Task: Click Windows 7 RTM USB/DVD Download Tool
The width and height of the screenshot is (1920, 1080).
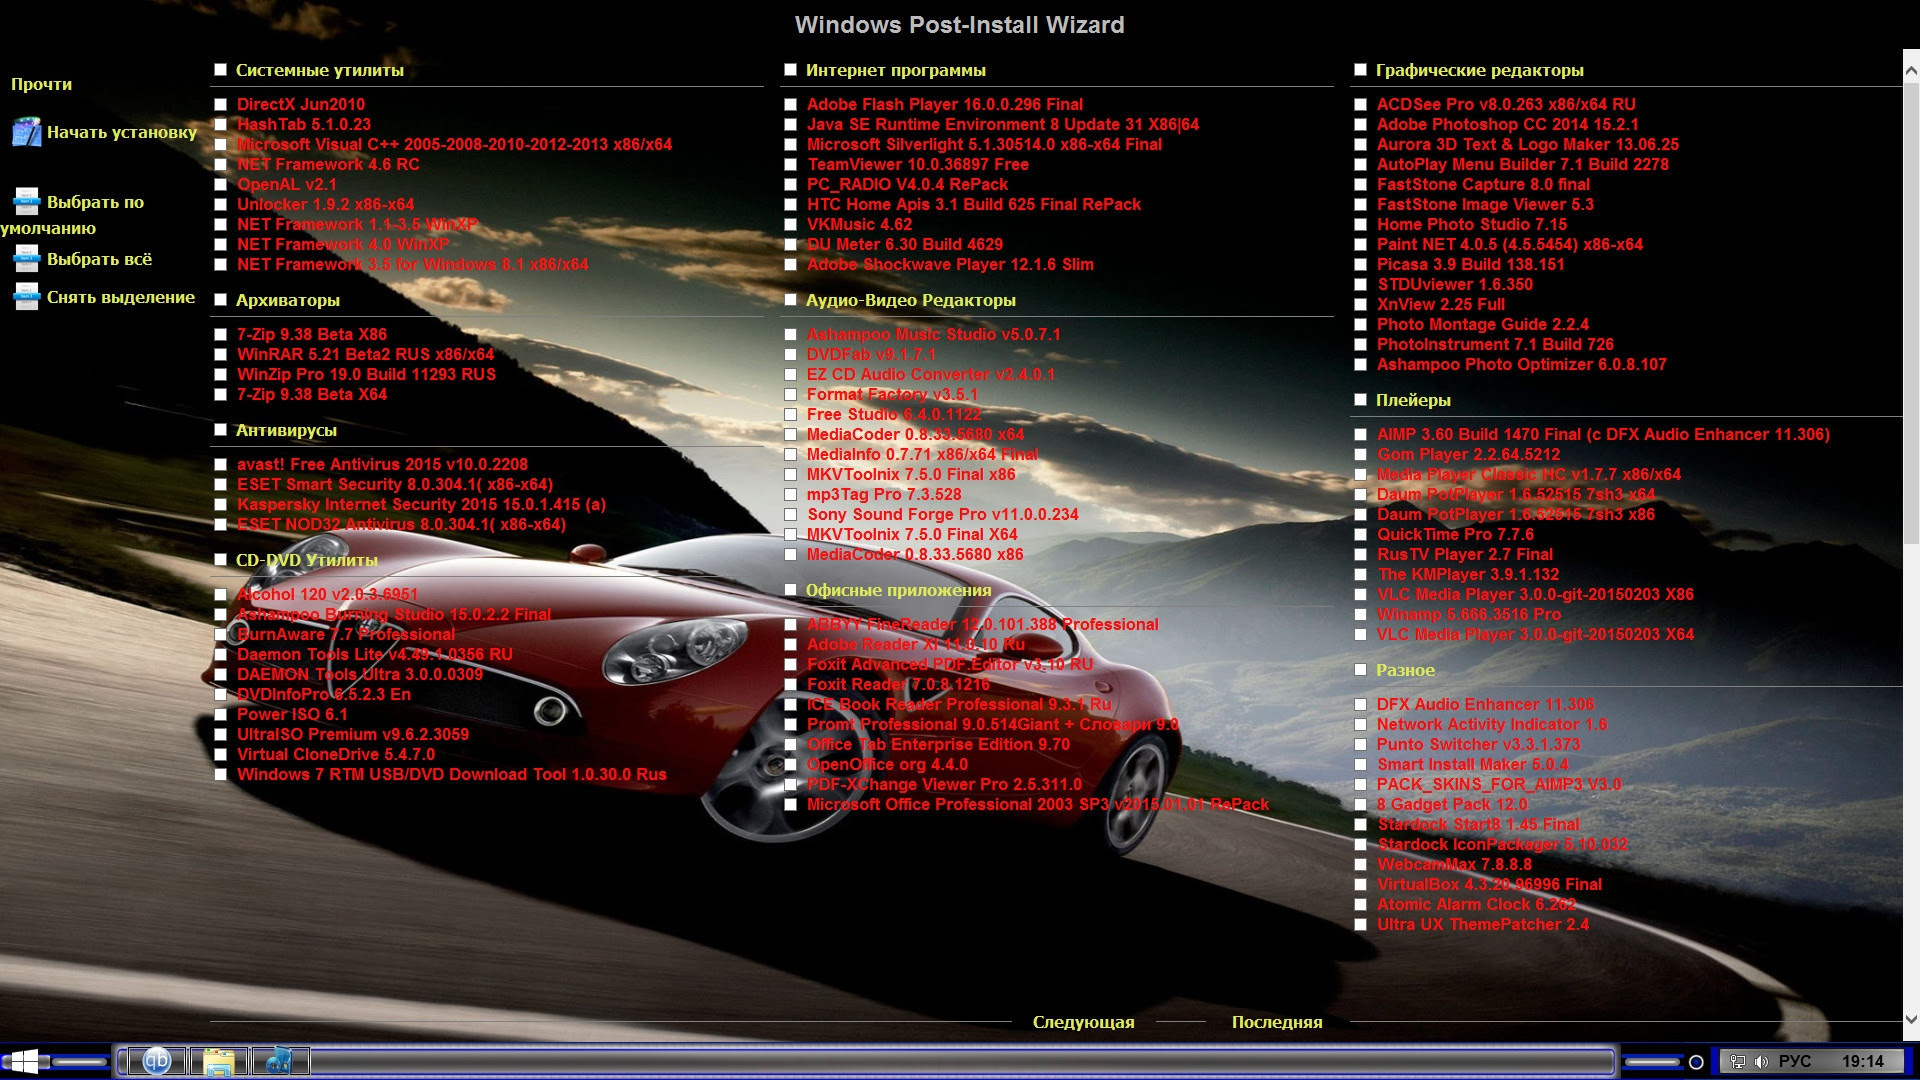Action: coord(451,774)
